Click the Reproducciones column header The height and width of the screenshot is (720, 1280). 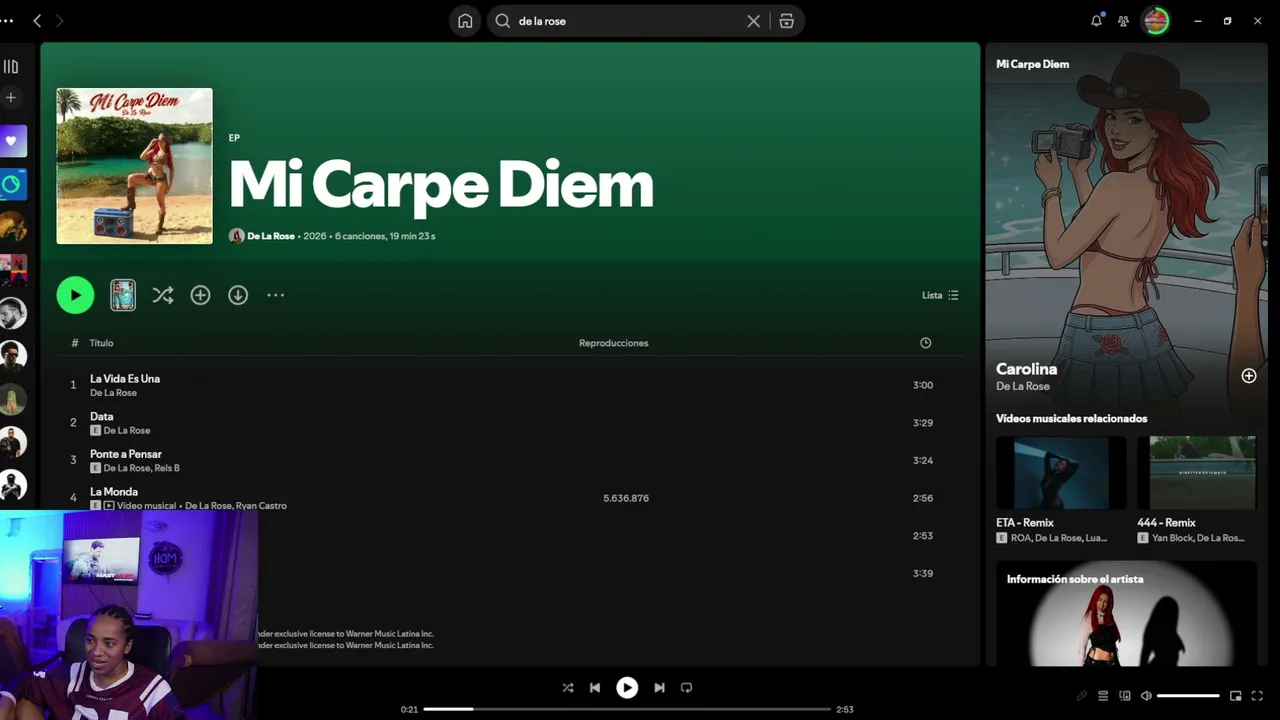(x=614, y=343)
